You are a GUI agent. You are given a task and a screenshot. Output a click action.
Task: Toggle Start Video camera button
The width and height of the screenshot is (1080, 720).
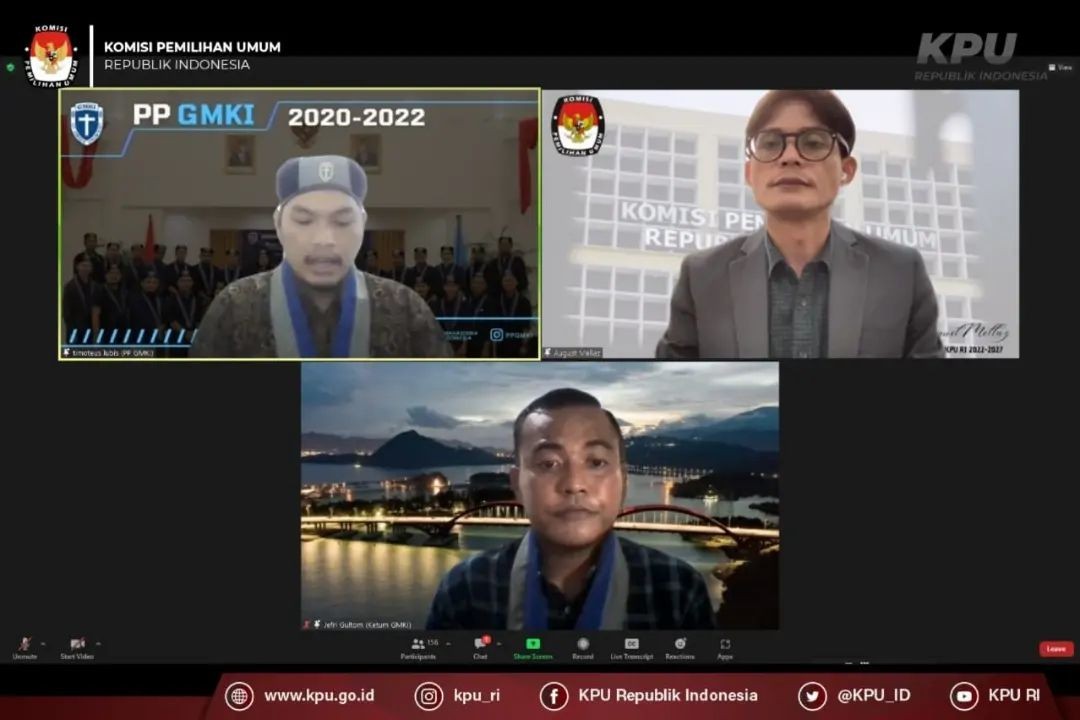[x=77, y=644]
